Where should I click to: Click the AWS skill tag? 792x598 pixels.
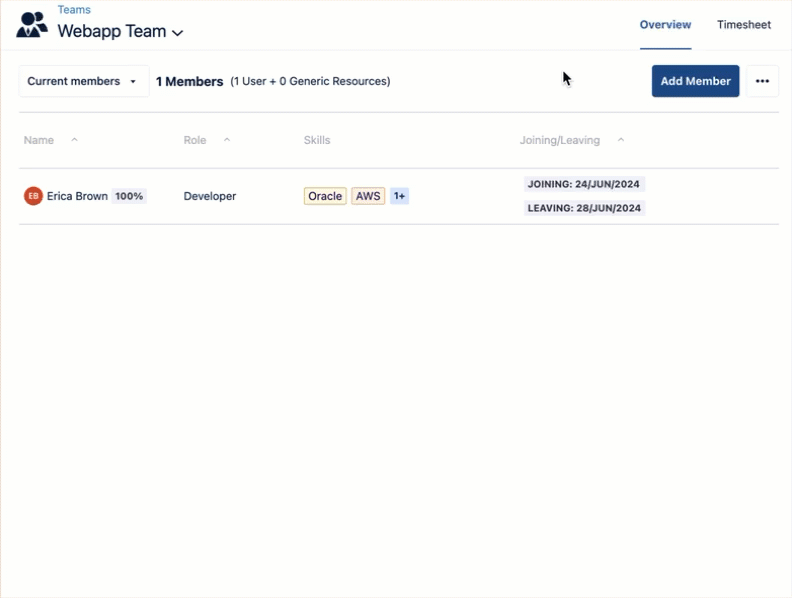[368, 196]
